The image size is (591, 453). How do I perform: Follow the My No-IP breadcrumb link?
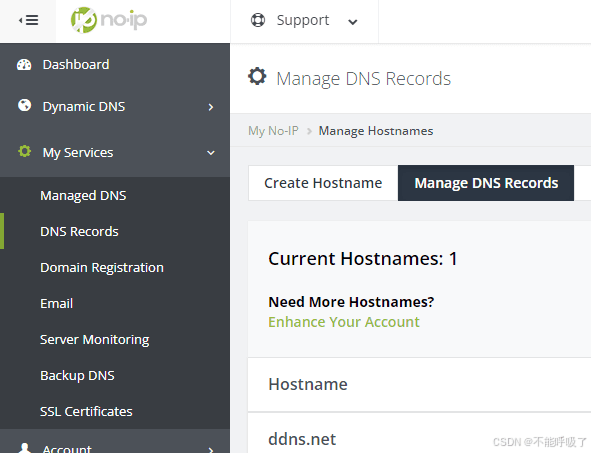click(x=273, y=131)
